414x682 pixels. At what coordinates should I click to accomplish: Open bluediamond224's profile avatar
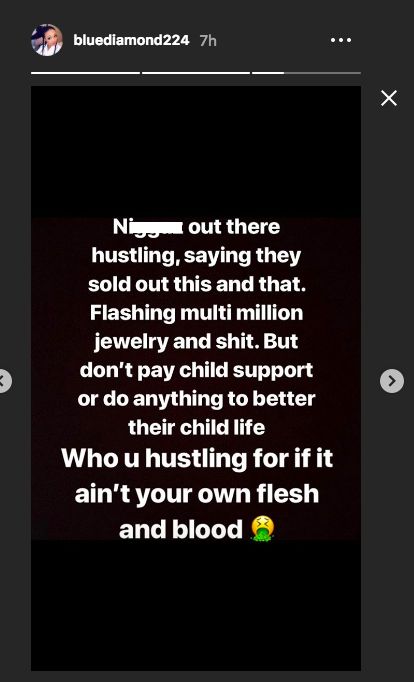click(x=47, y=40)
